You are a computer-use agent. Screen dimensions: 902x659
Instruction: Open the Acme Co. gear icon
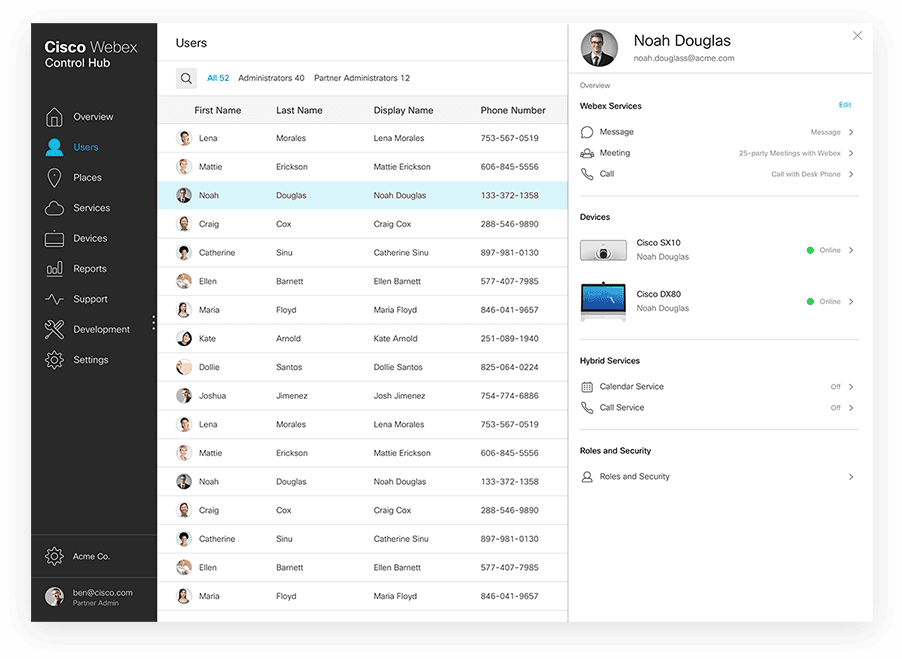click(x=54, y=556)
